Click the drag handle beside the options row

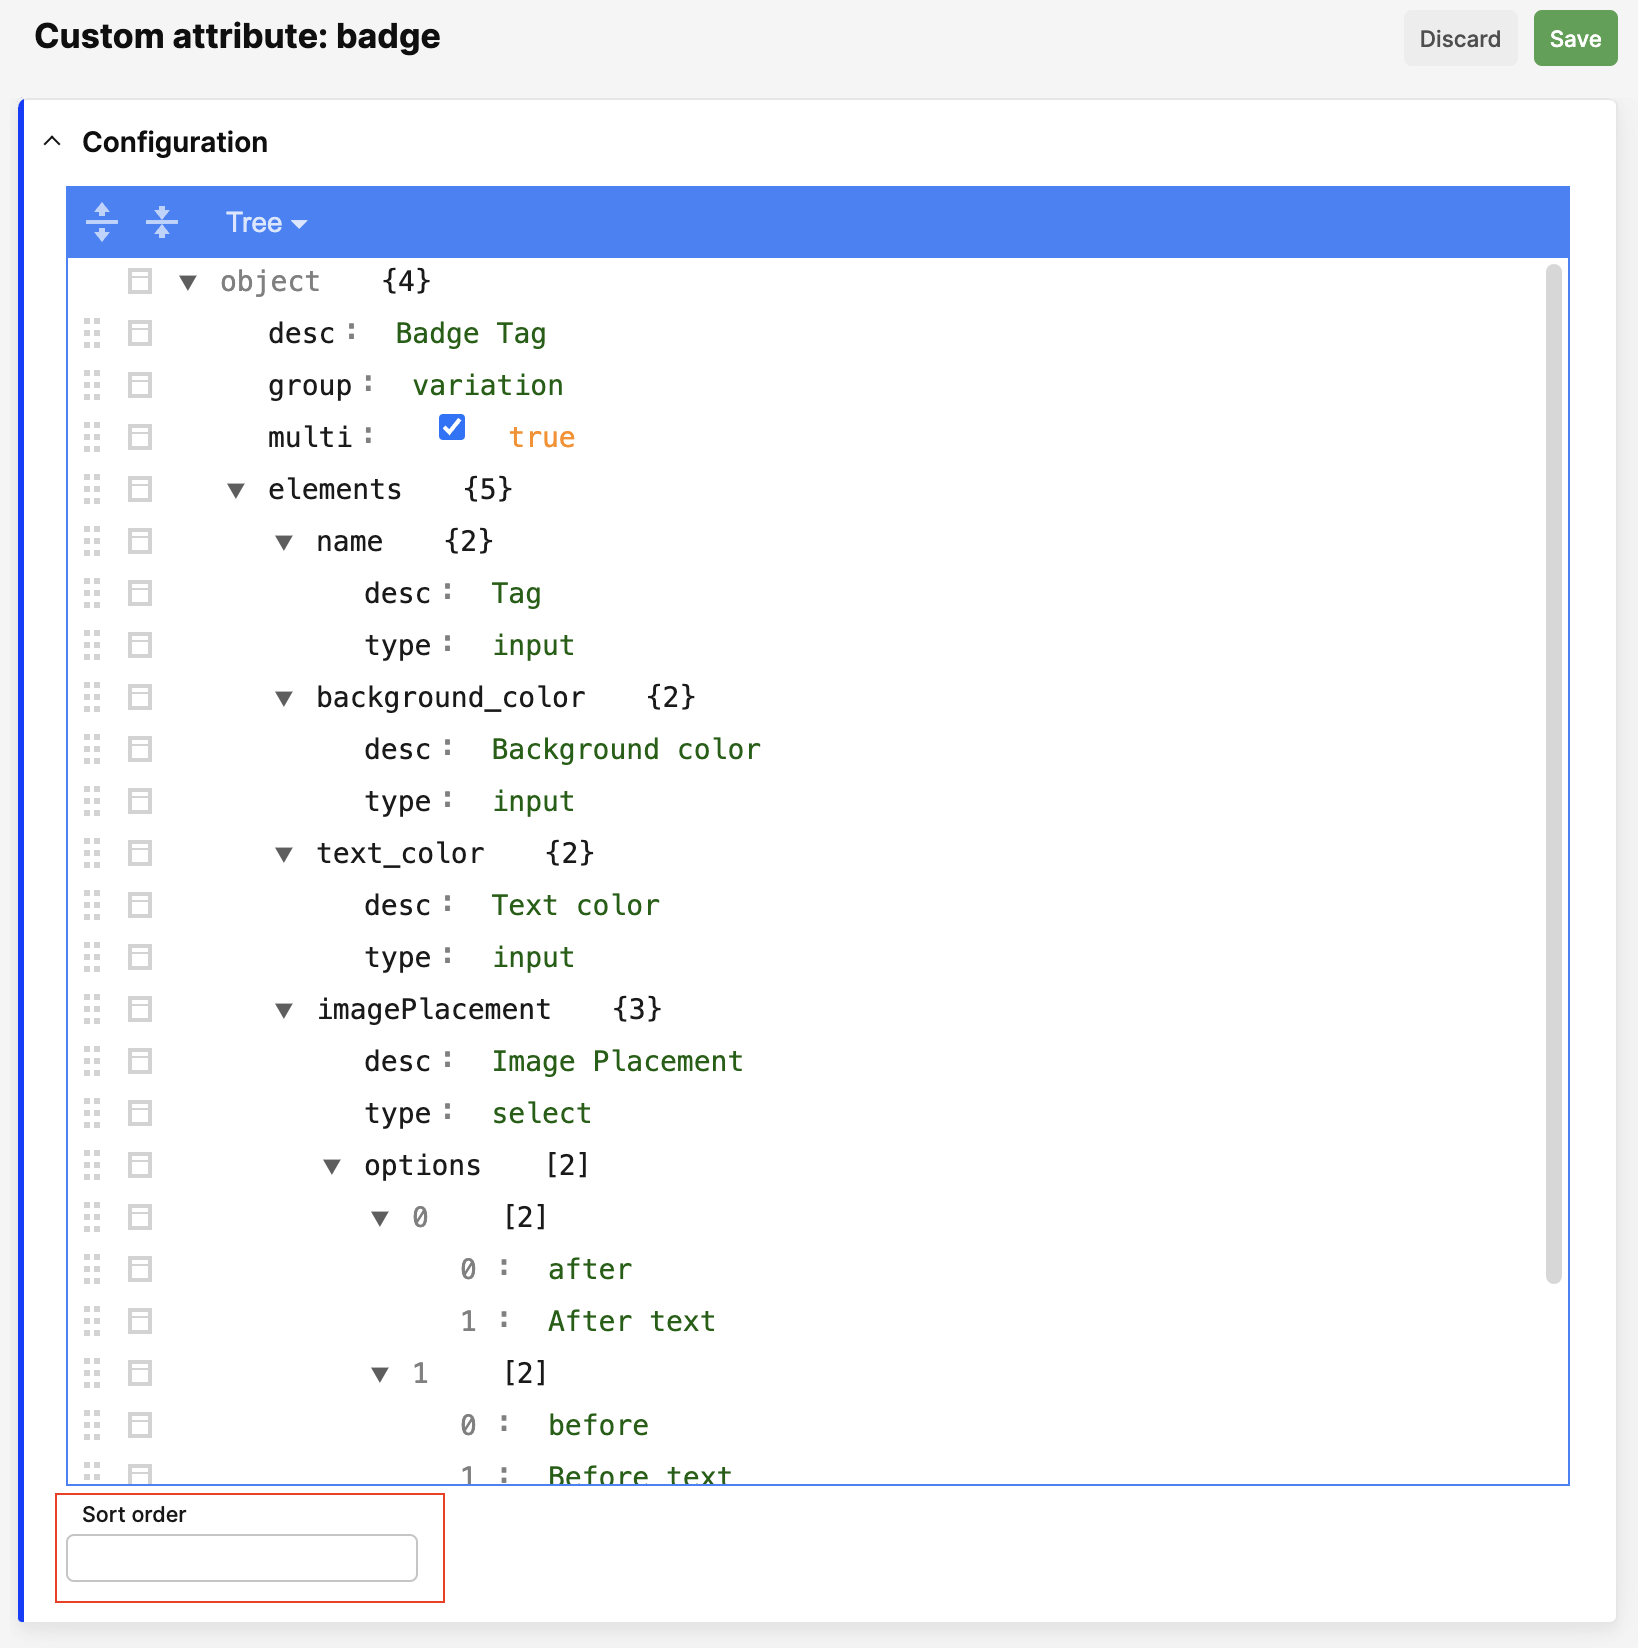[92, 1165]
